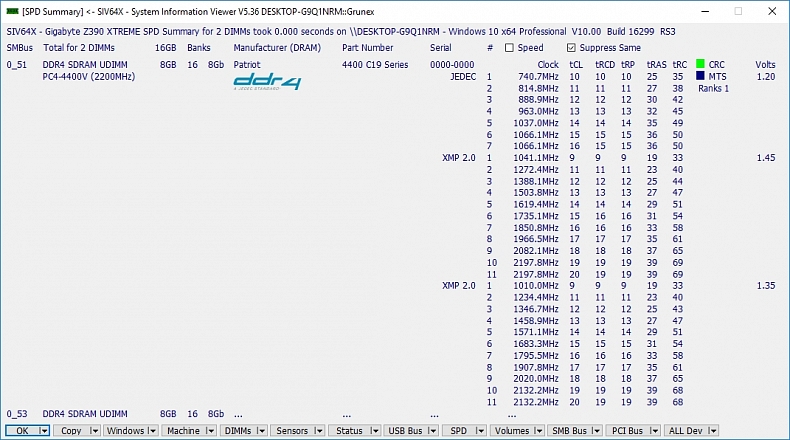The width and height of the screenshot is (790, 440).
Task: Select the 0_53 DDR4 SDRAM UDIMM row
Action: pos(85,413)
